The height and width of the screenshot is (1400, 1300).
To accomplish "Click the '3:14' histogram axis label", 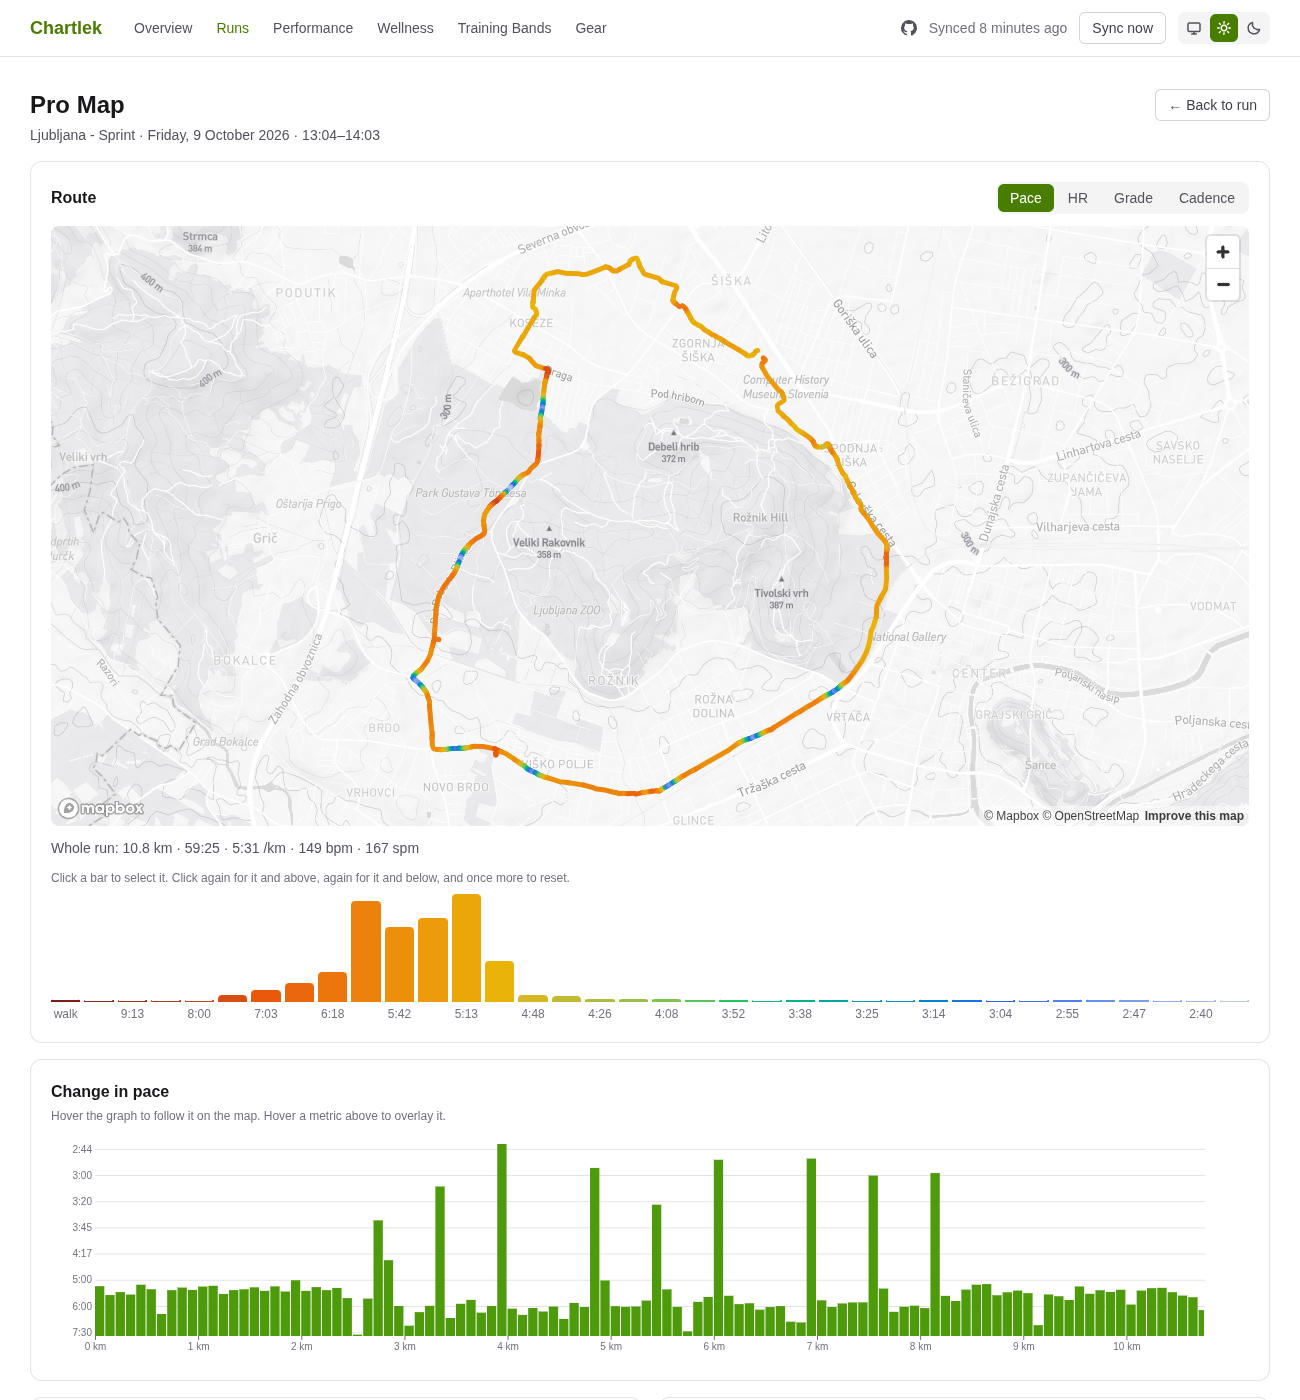I will point(934,1014).
